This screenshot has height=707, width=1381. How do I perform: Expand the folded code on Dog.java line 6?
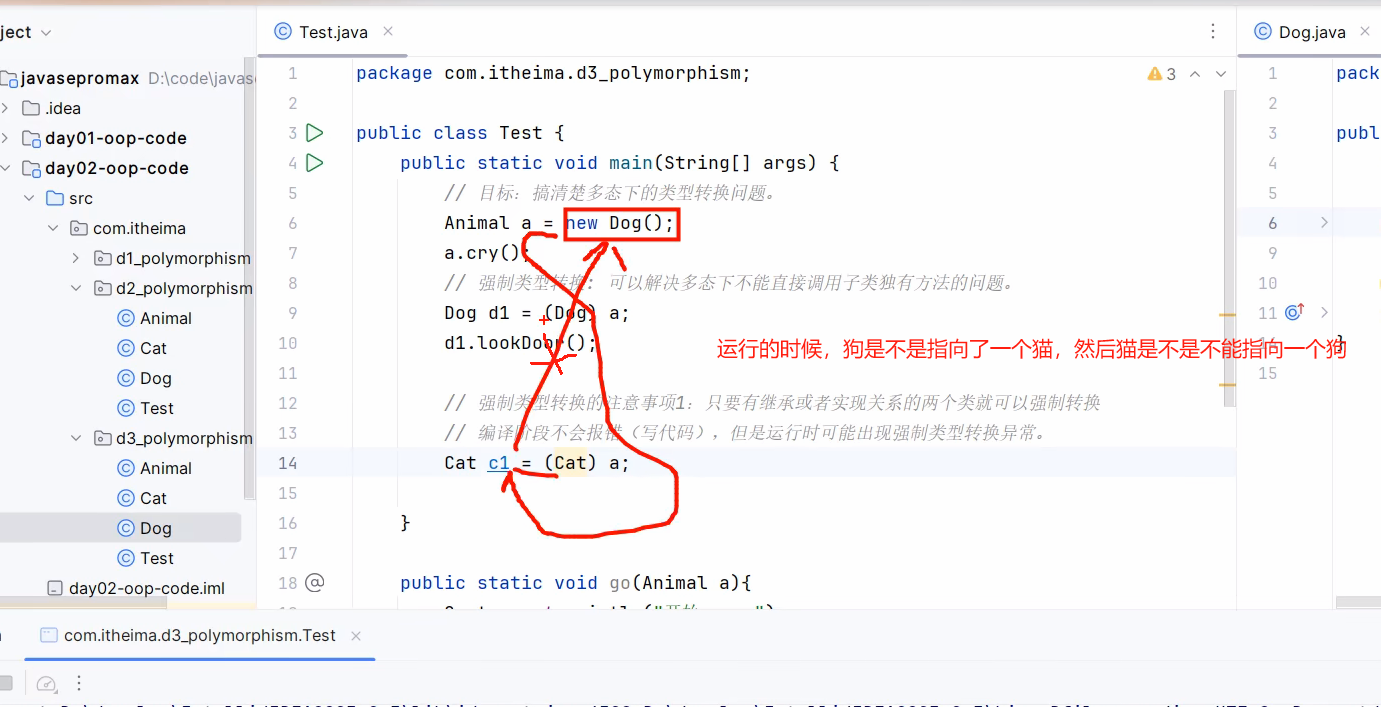pos(1324,223)
